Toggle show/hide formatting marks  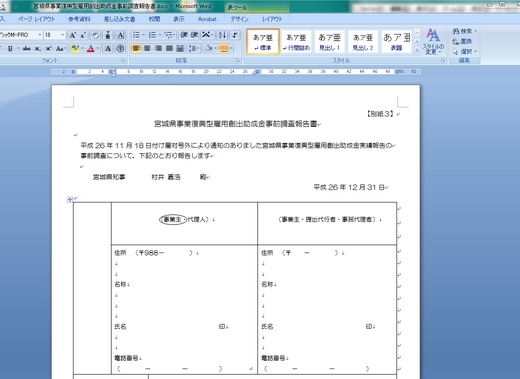point(235,35)
